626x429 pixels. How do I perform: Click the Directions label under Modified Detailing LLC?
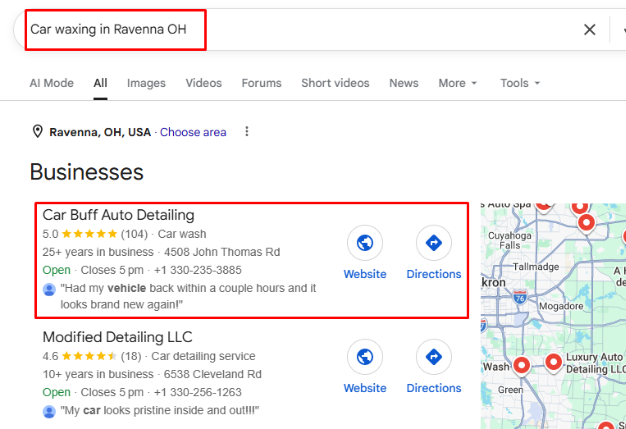click(434, 388)
